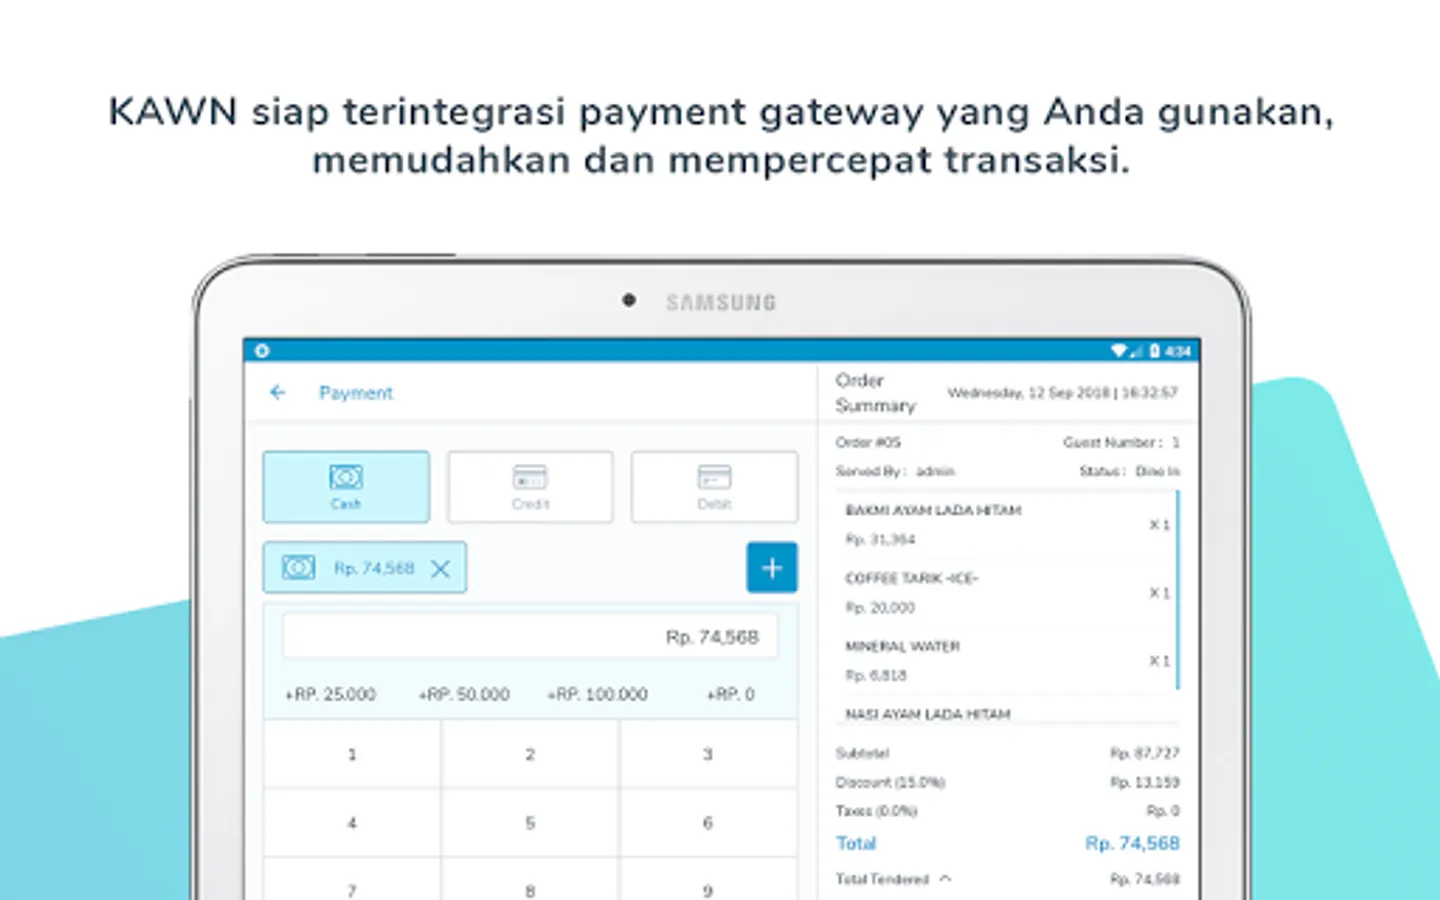Image resolution: width=1440 pixels, height=900 pixels.
Task: Add another payment with the plus button
Action: tap(772, 568)
